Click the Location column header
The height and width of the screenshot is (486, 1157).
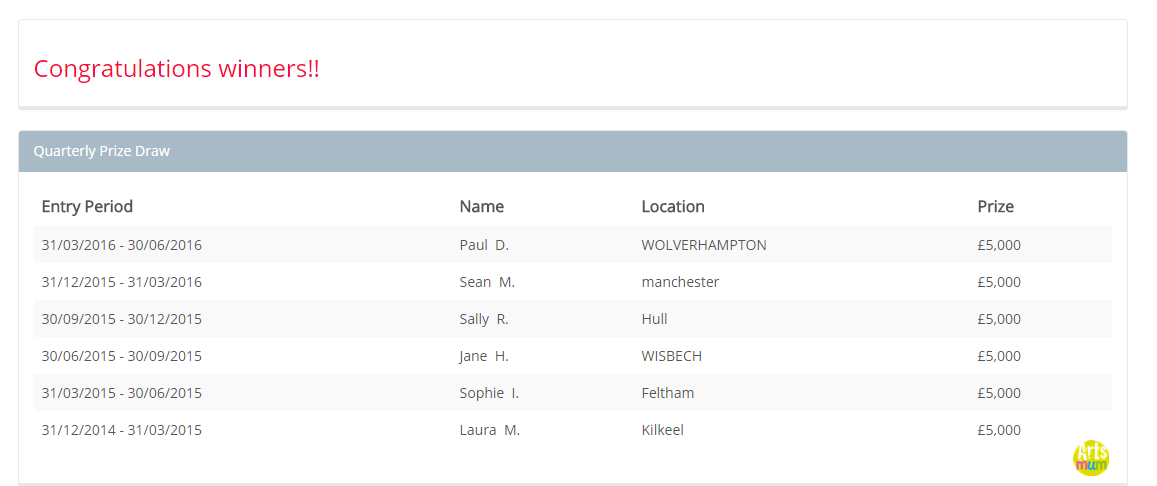(673, 206)
